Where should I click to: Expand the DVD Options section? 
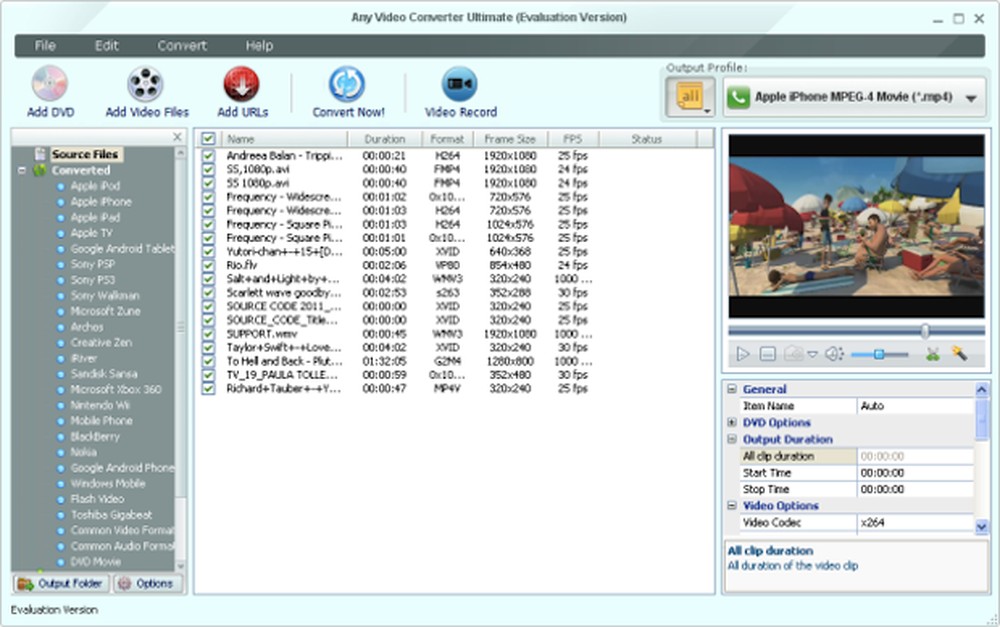[732, 423]
